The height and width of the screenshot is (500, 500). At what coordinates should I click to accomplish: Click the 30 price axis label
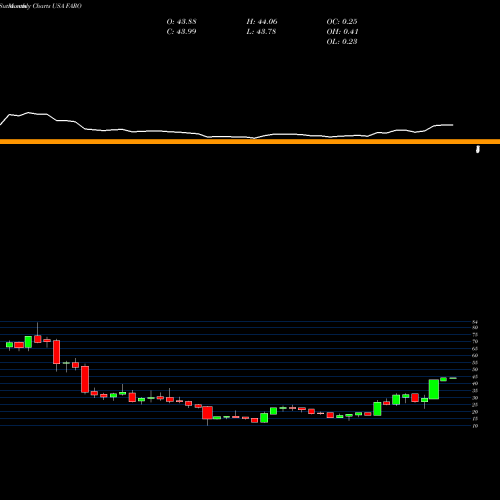click(475, 398)
